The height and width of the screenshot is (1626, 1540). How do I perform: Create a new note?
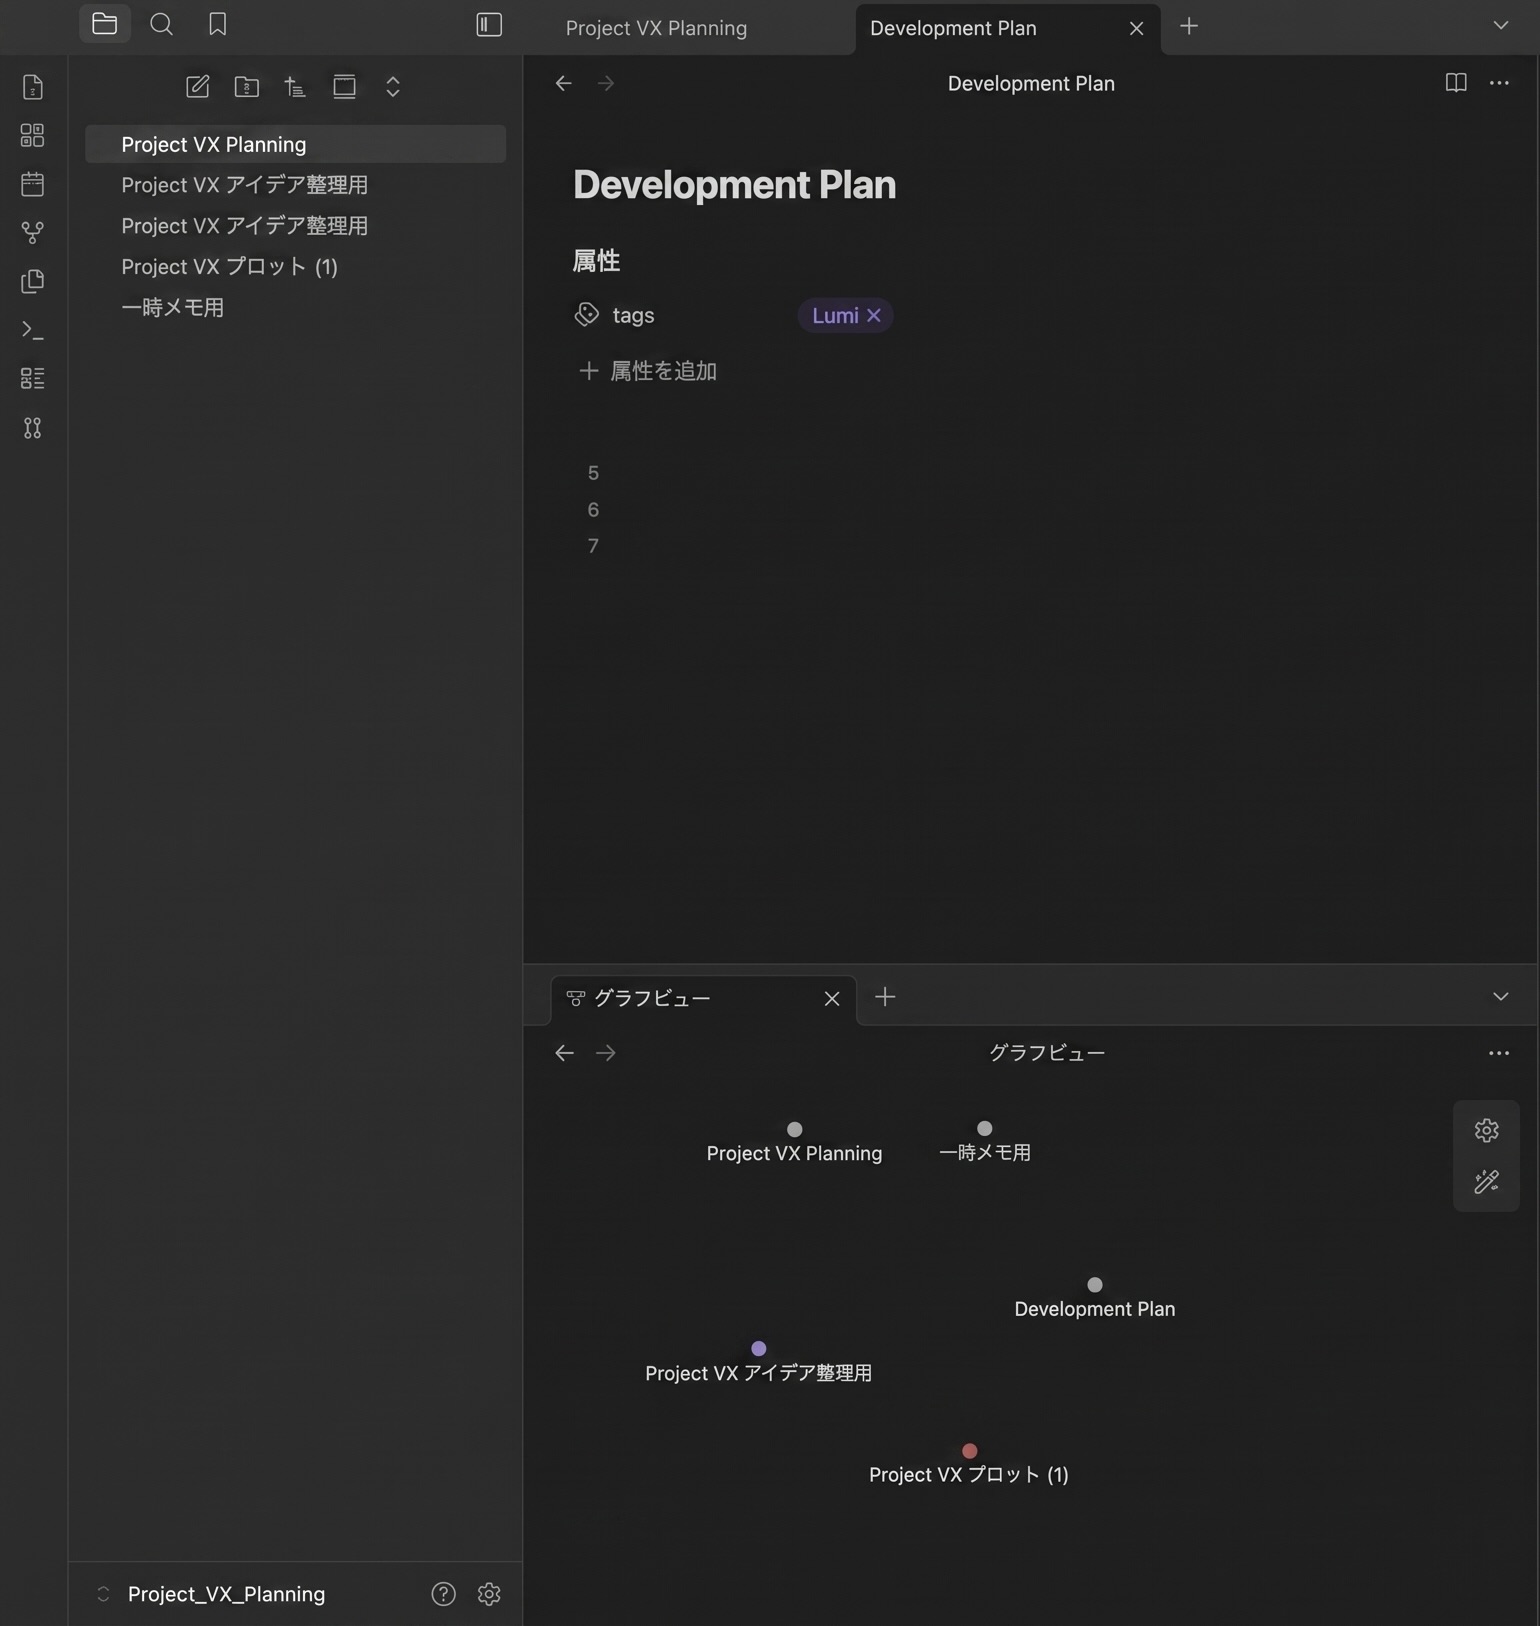click(x=198, y=86)
